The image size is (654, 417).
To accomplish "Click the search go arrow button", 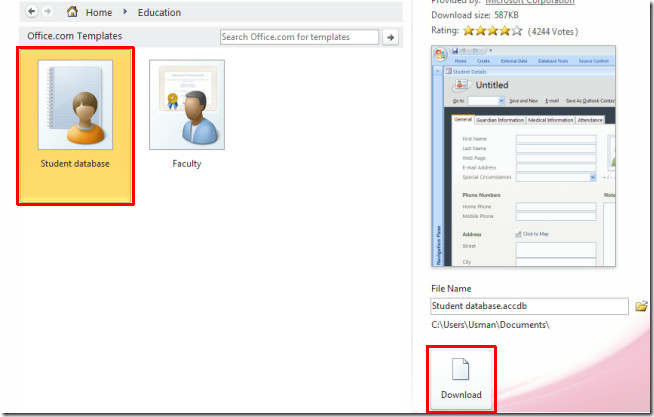I will [390, 37].
